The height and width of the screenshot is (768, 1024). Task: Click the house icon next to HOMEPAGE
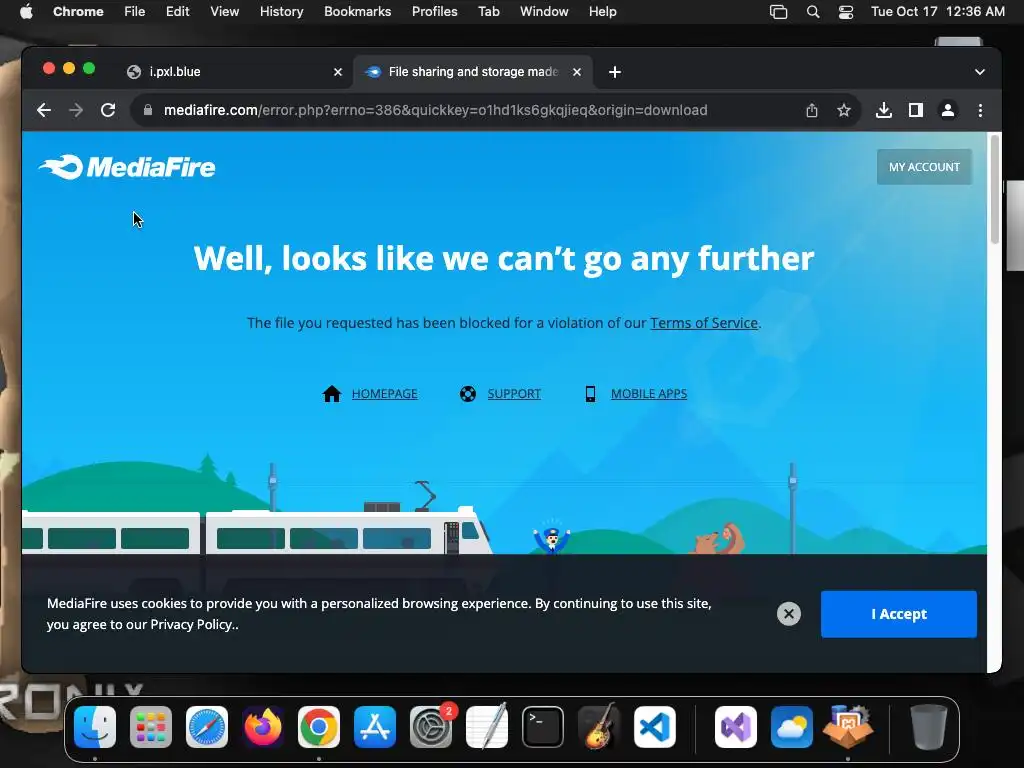point(332,394)
